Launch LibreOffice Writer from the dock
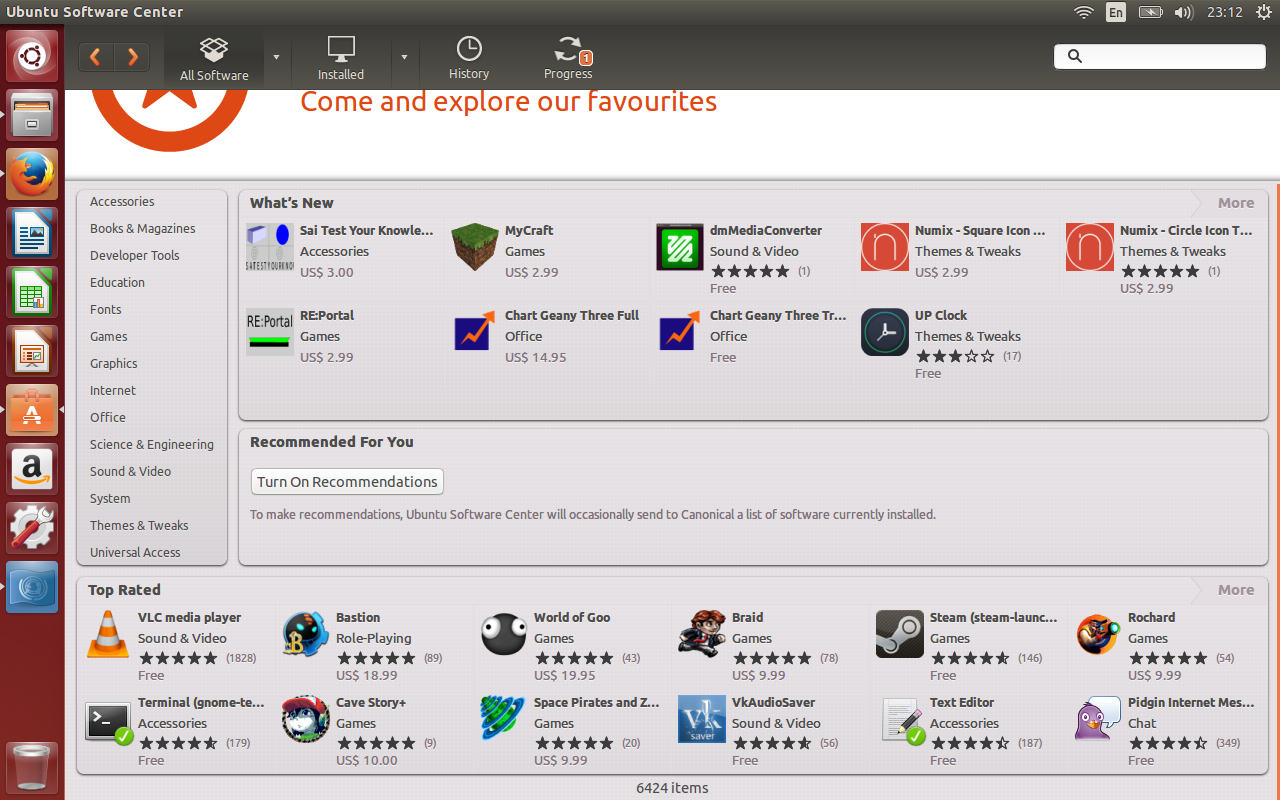This screenshot has width=1280, height=800. [33, 233]
